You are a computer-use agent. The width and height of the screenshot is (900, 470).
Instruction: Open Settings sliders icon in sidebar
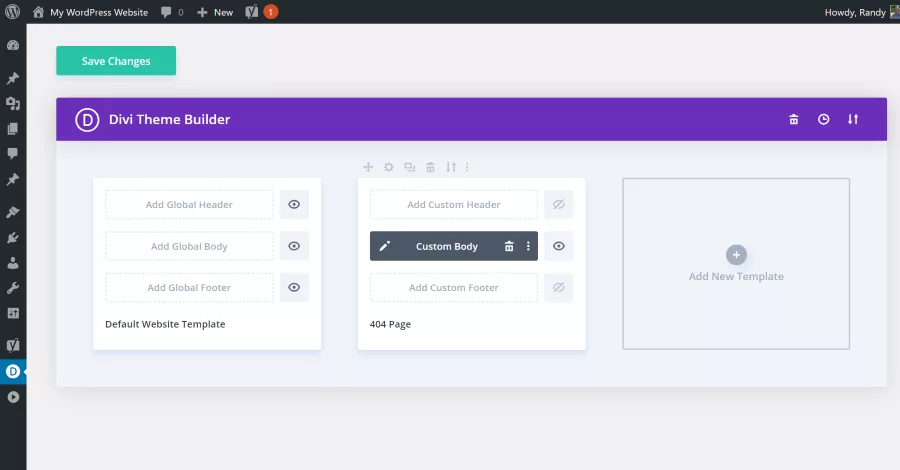click(13, 313)
